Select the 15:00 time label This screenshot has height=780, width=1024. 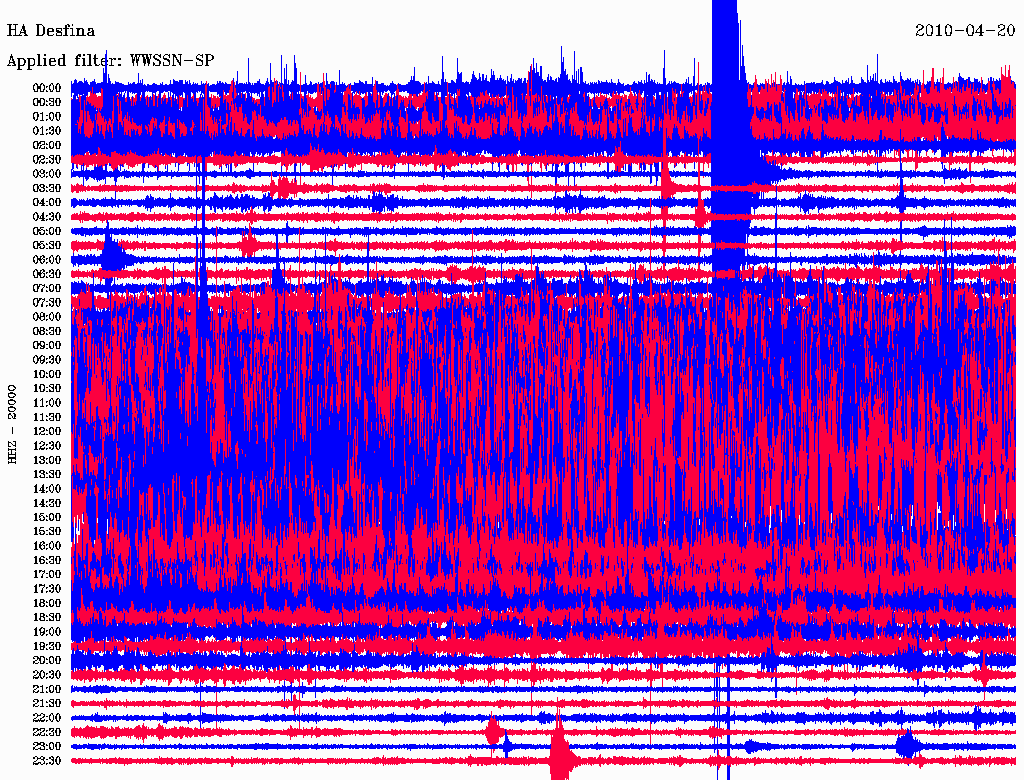coord(46,518)
